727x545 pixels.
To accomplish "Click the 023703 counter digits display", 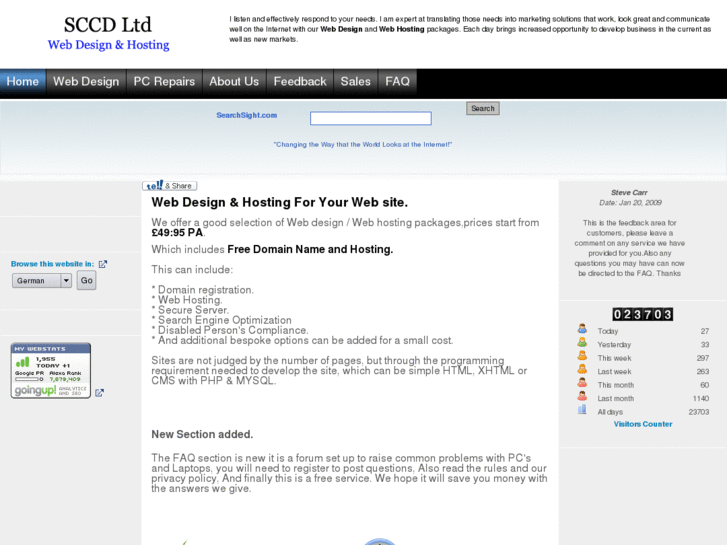I will click(x=643, y=314).
